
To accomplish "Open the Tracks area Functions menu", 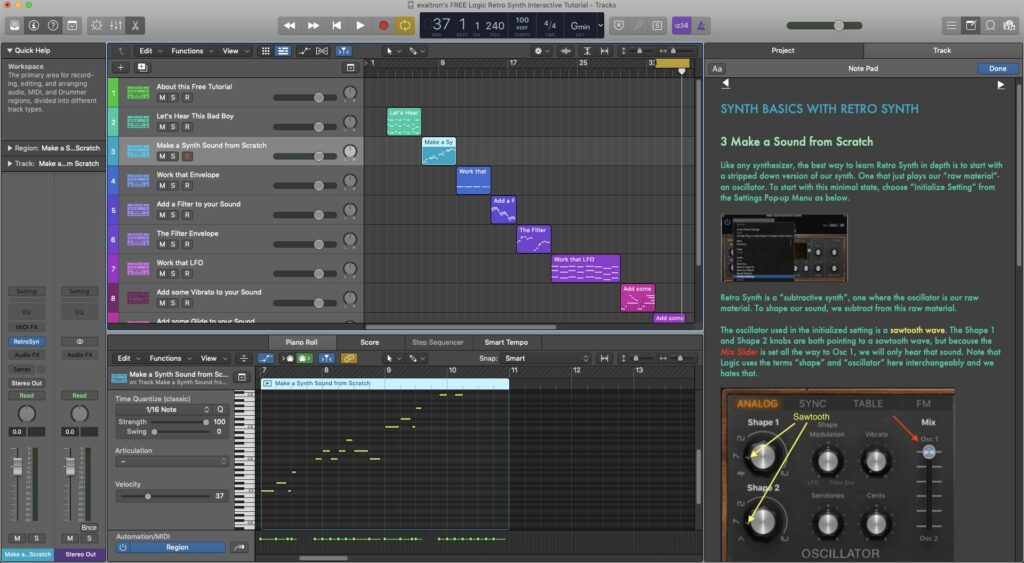I will [192, 51].
